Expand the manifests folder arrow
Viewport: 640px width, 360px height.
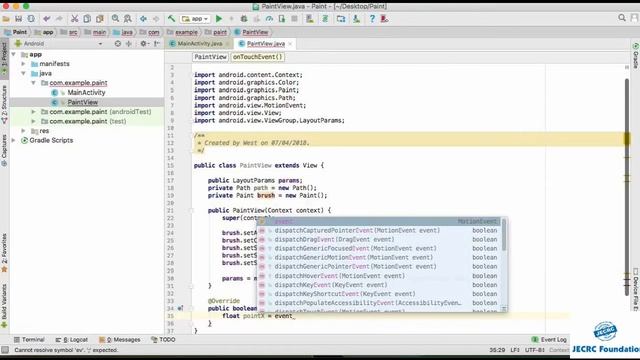pyautogui.click(x=23, y=64)
